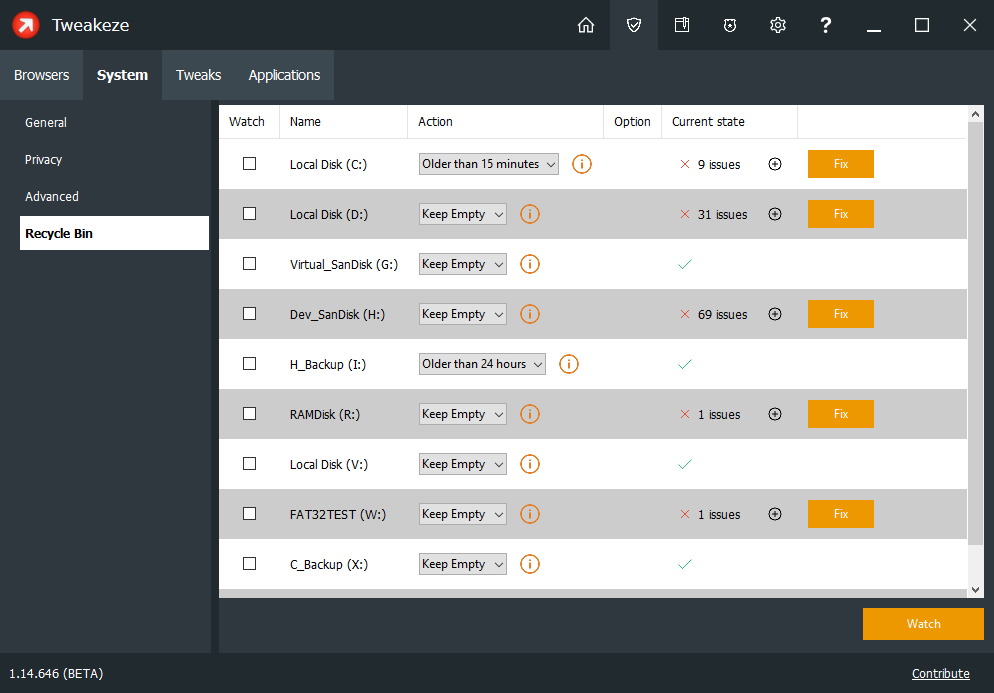This screenshot has height=693, width=994.
Task: Tick Watch checkbox for Local Disk (V:)
Action: (x=250, y=463)
